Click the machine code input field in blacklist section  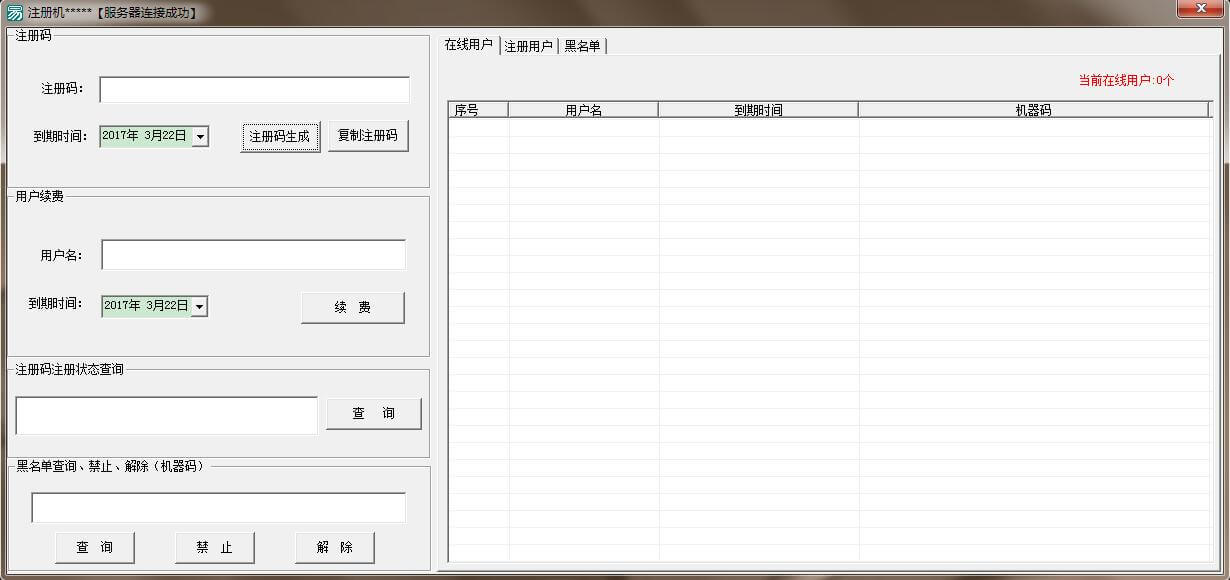219,507
